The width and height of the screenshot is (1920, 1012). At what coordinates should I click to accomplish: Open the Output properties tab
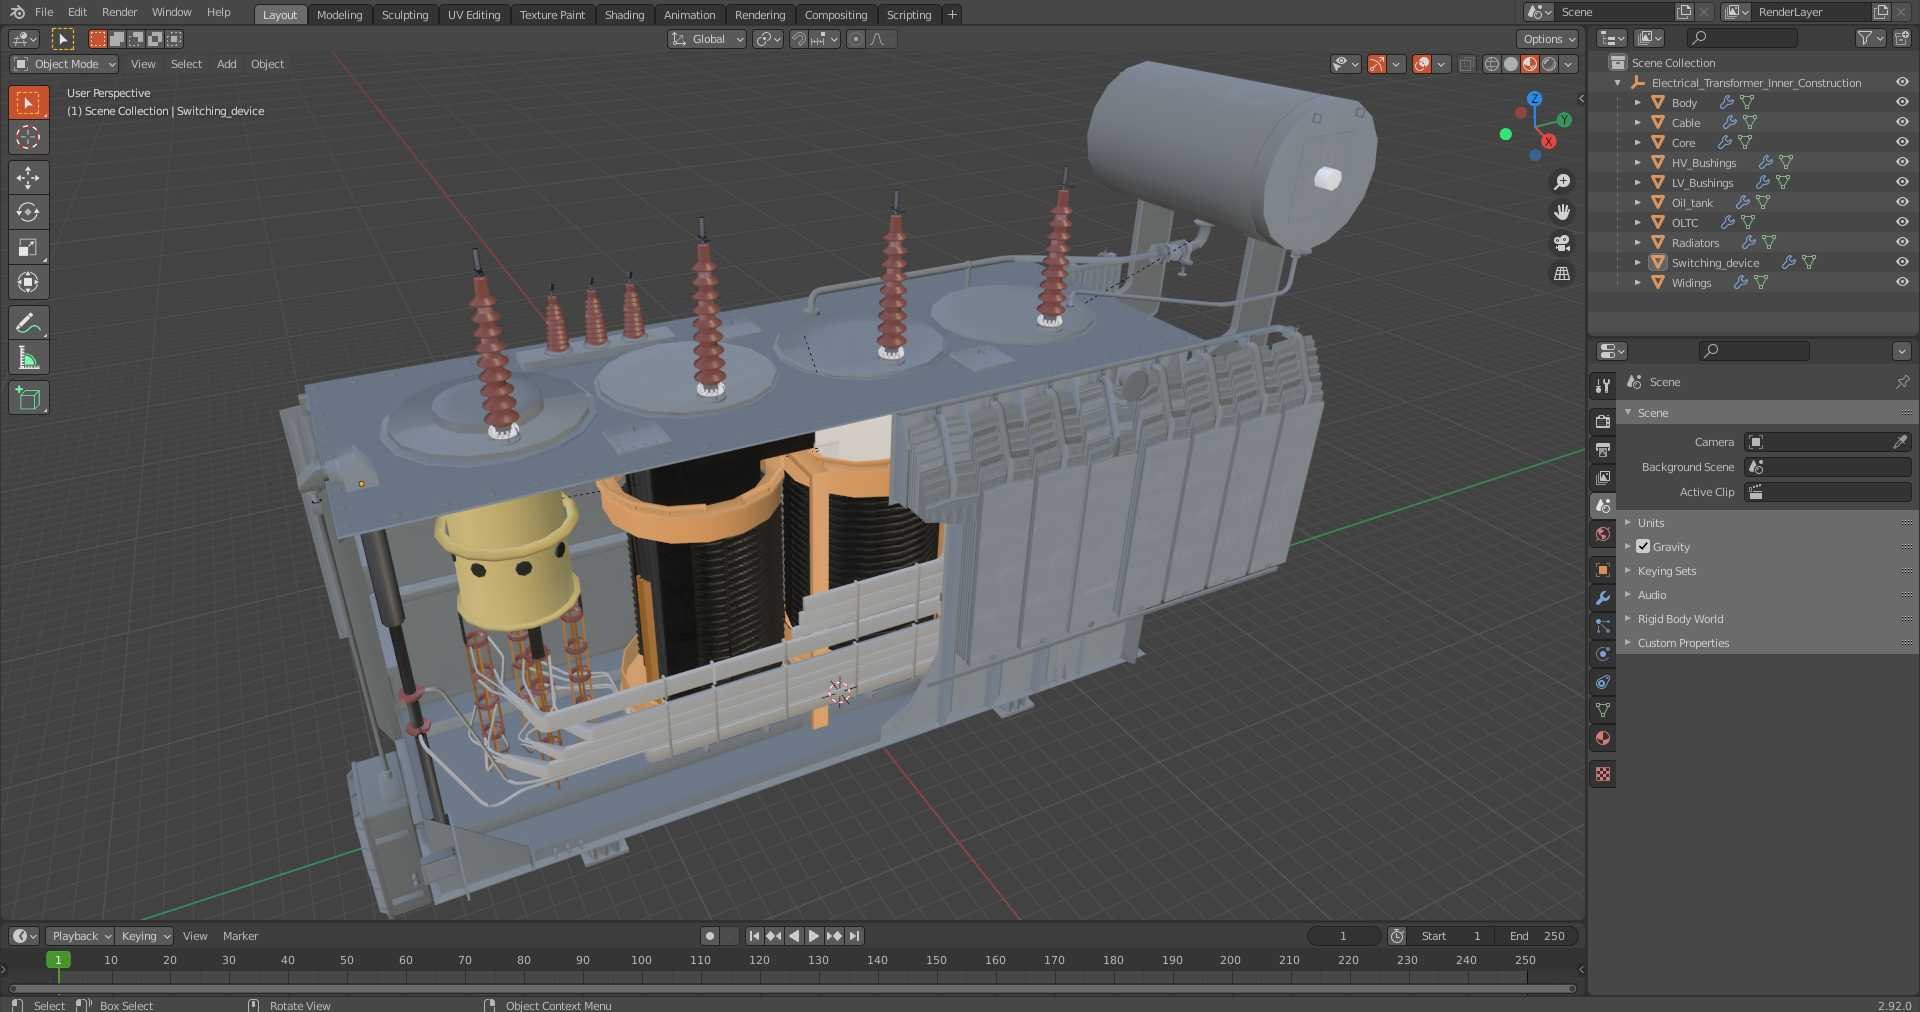click(x=1603, y=450)
